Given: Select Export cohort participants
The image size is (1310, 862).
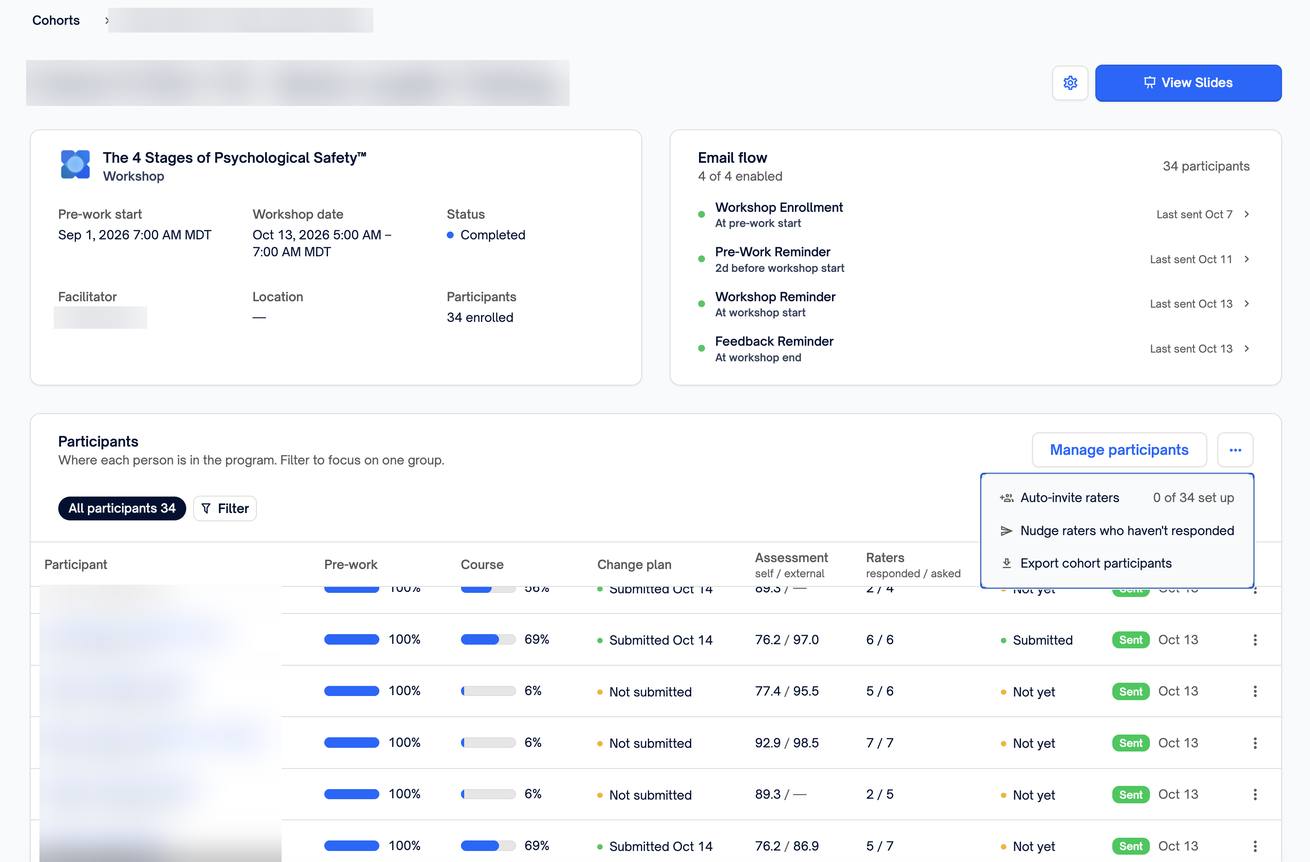Looking at the screenshot, I should 1117,564.
